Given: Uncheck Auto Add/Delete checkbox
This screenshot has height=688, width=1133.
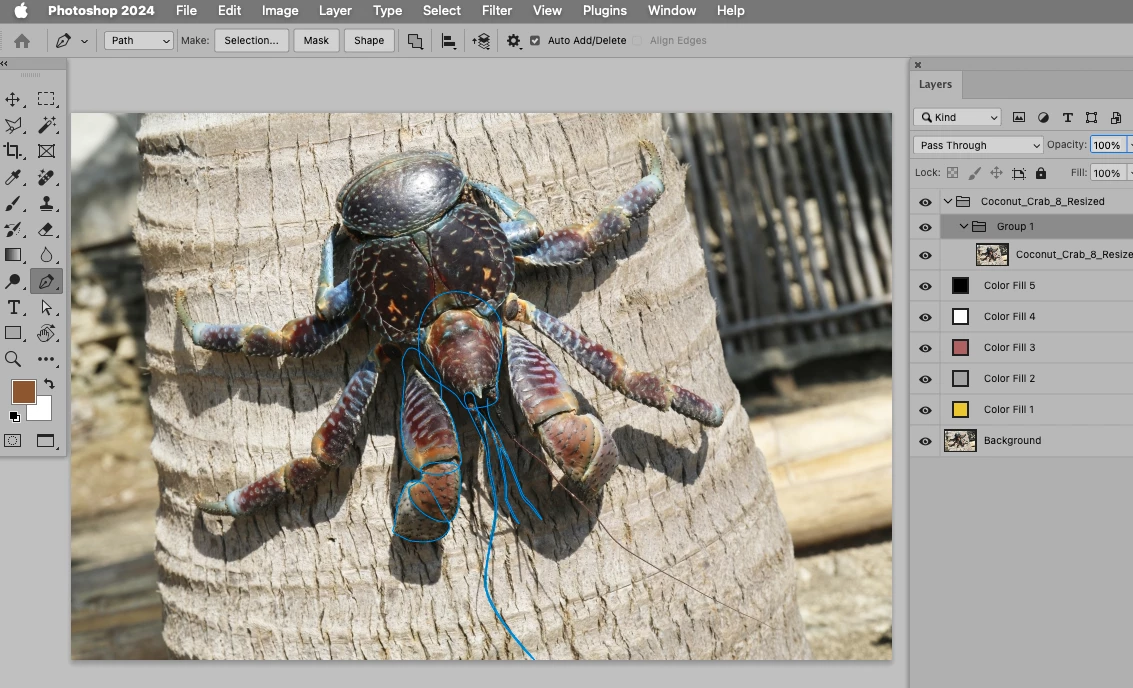Looking at the screenshot, I should tap(535, 41).
